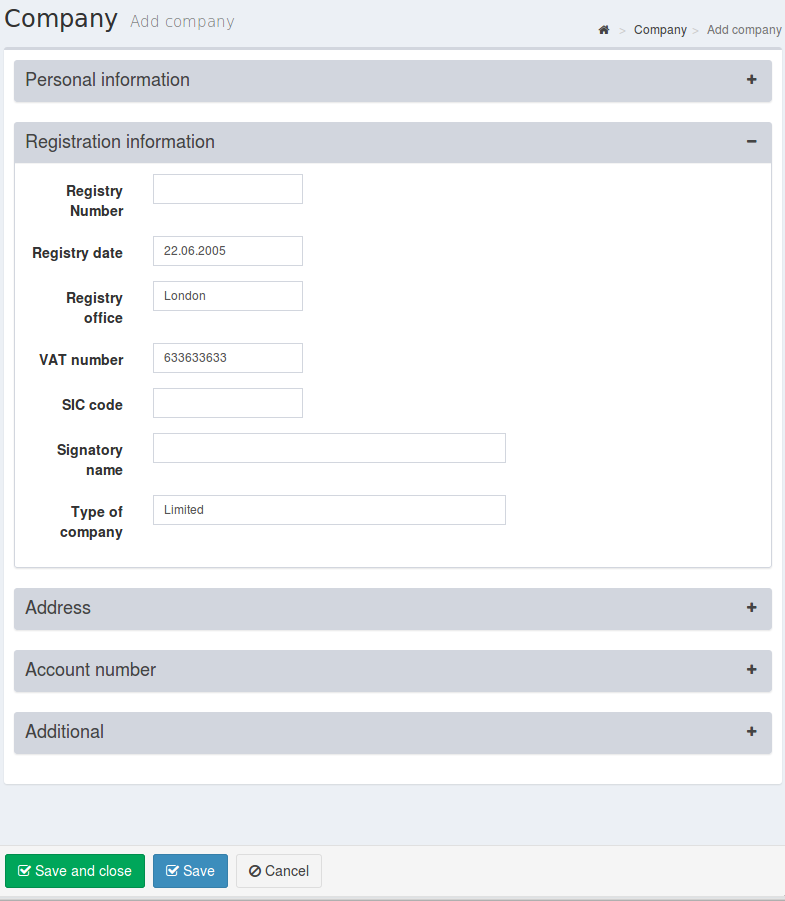Click the Signatory name field

[x=329, y=448]
